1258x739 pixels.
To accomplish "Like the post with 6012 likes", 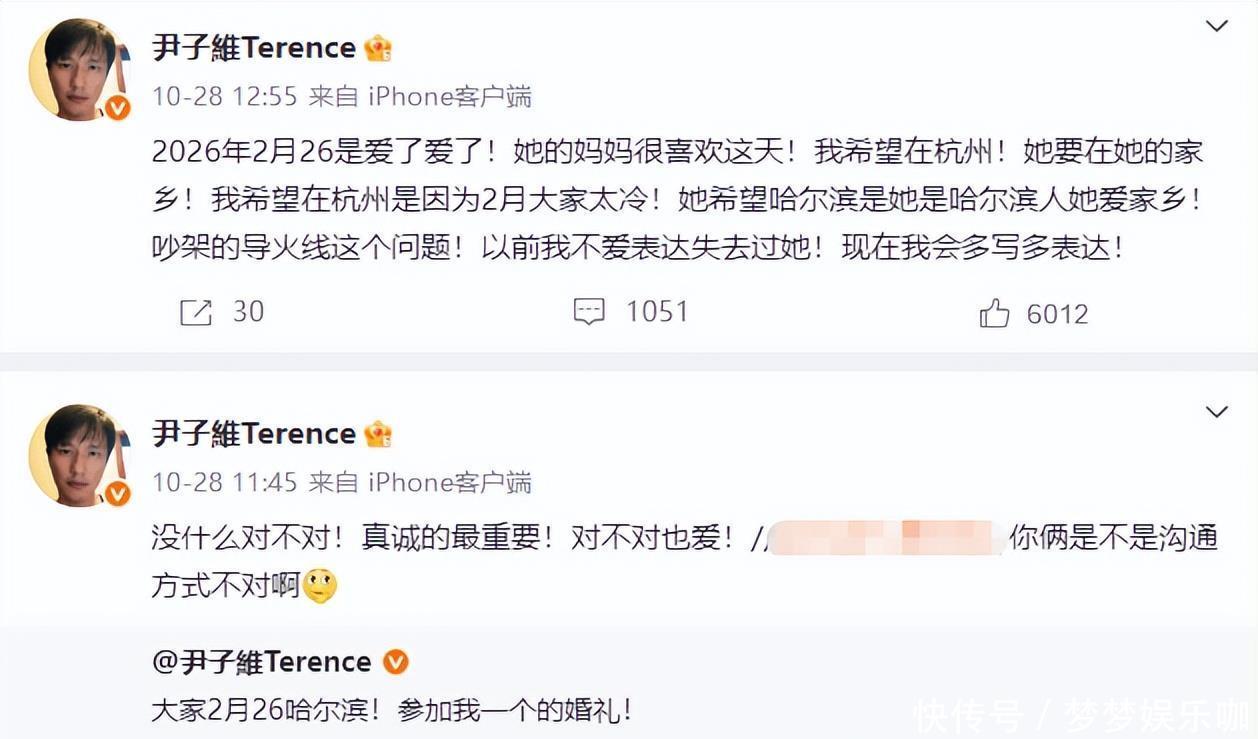I will 994,314.
